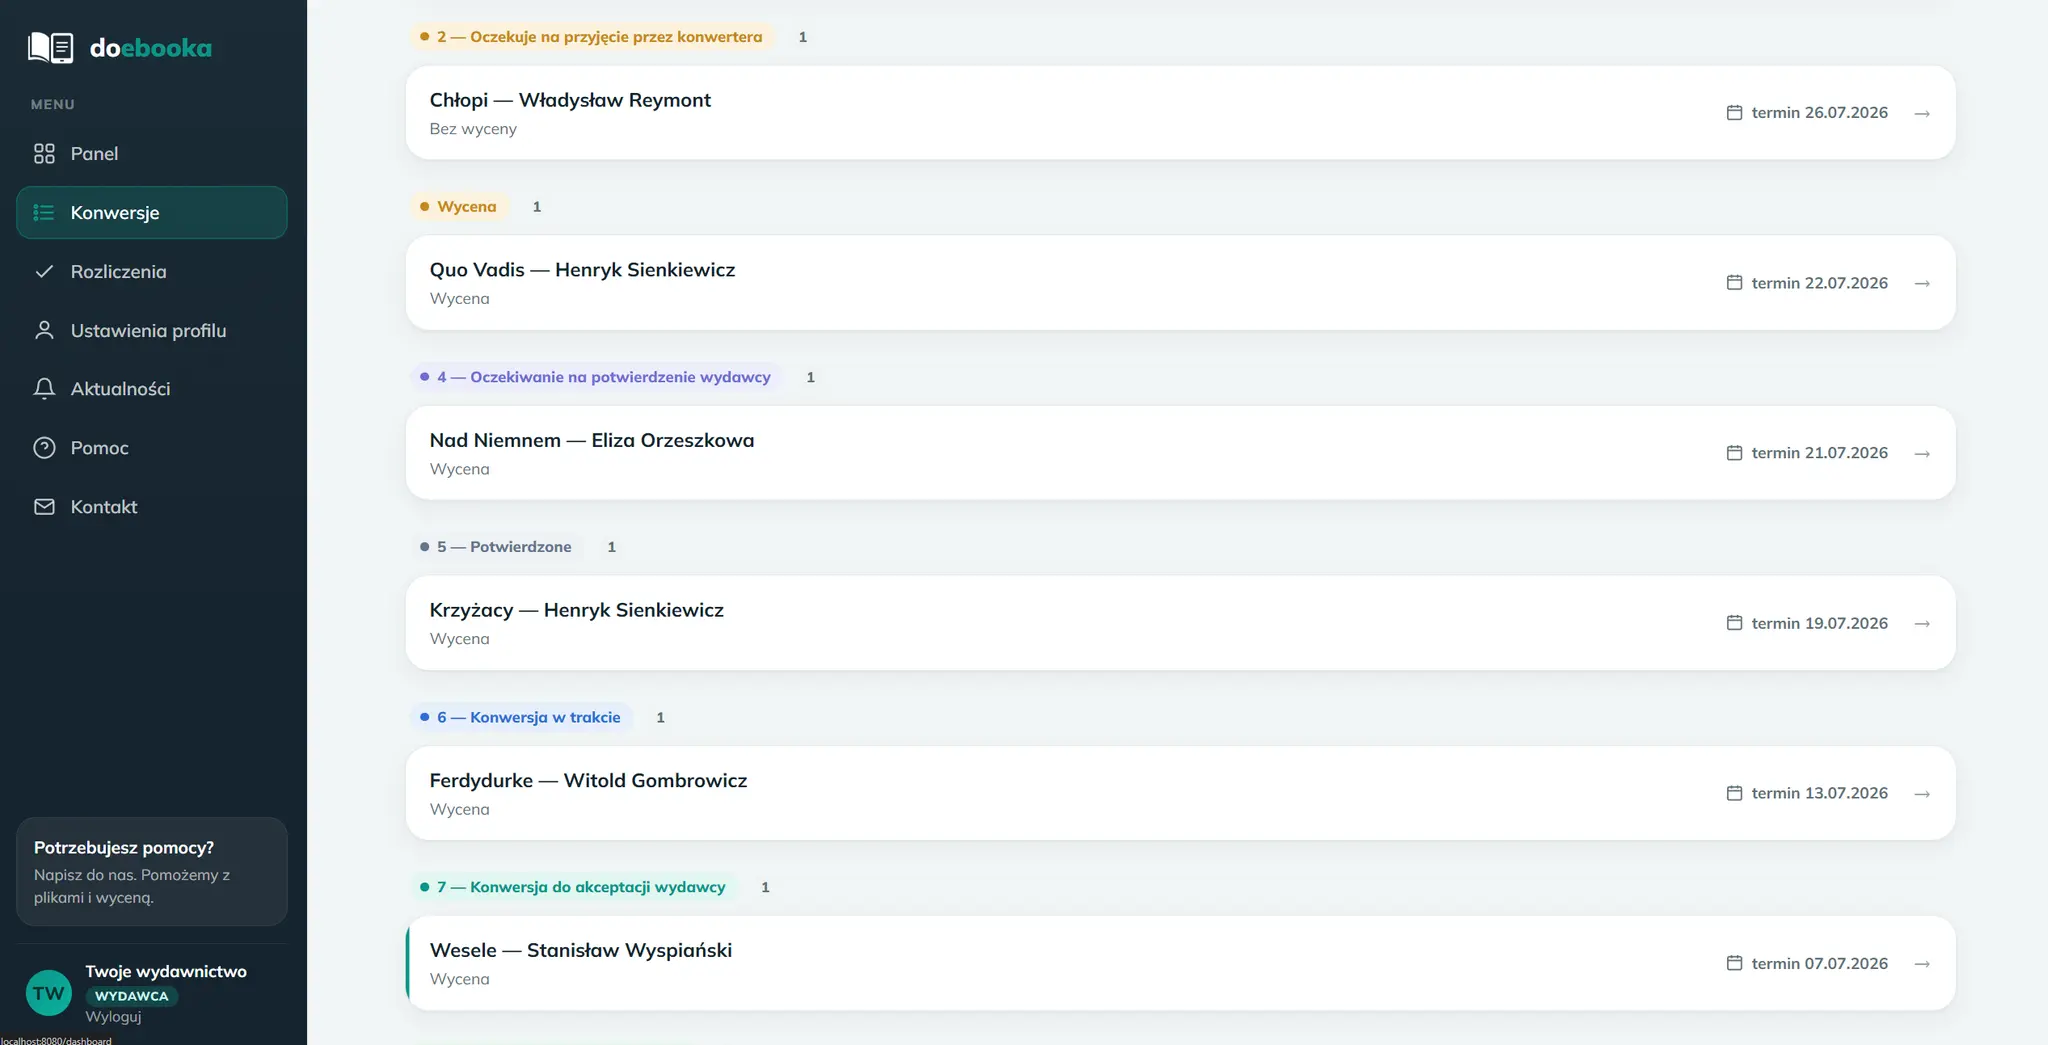Click calendar icon beside termin 26.07.2026

[x=1734, y=112]
